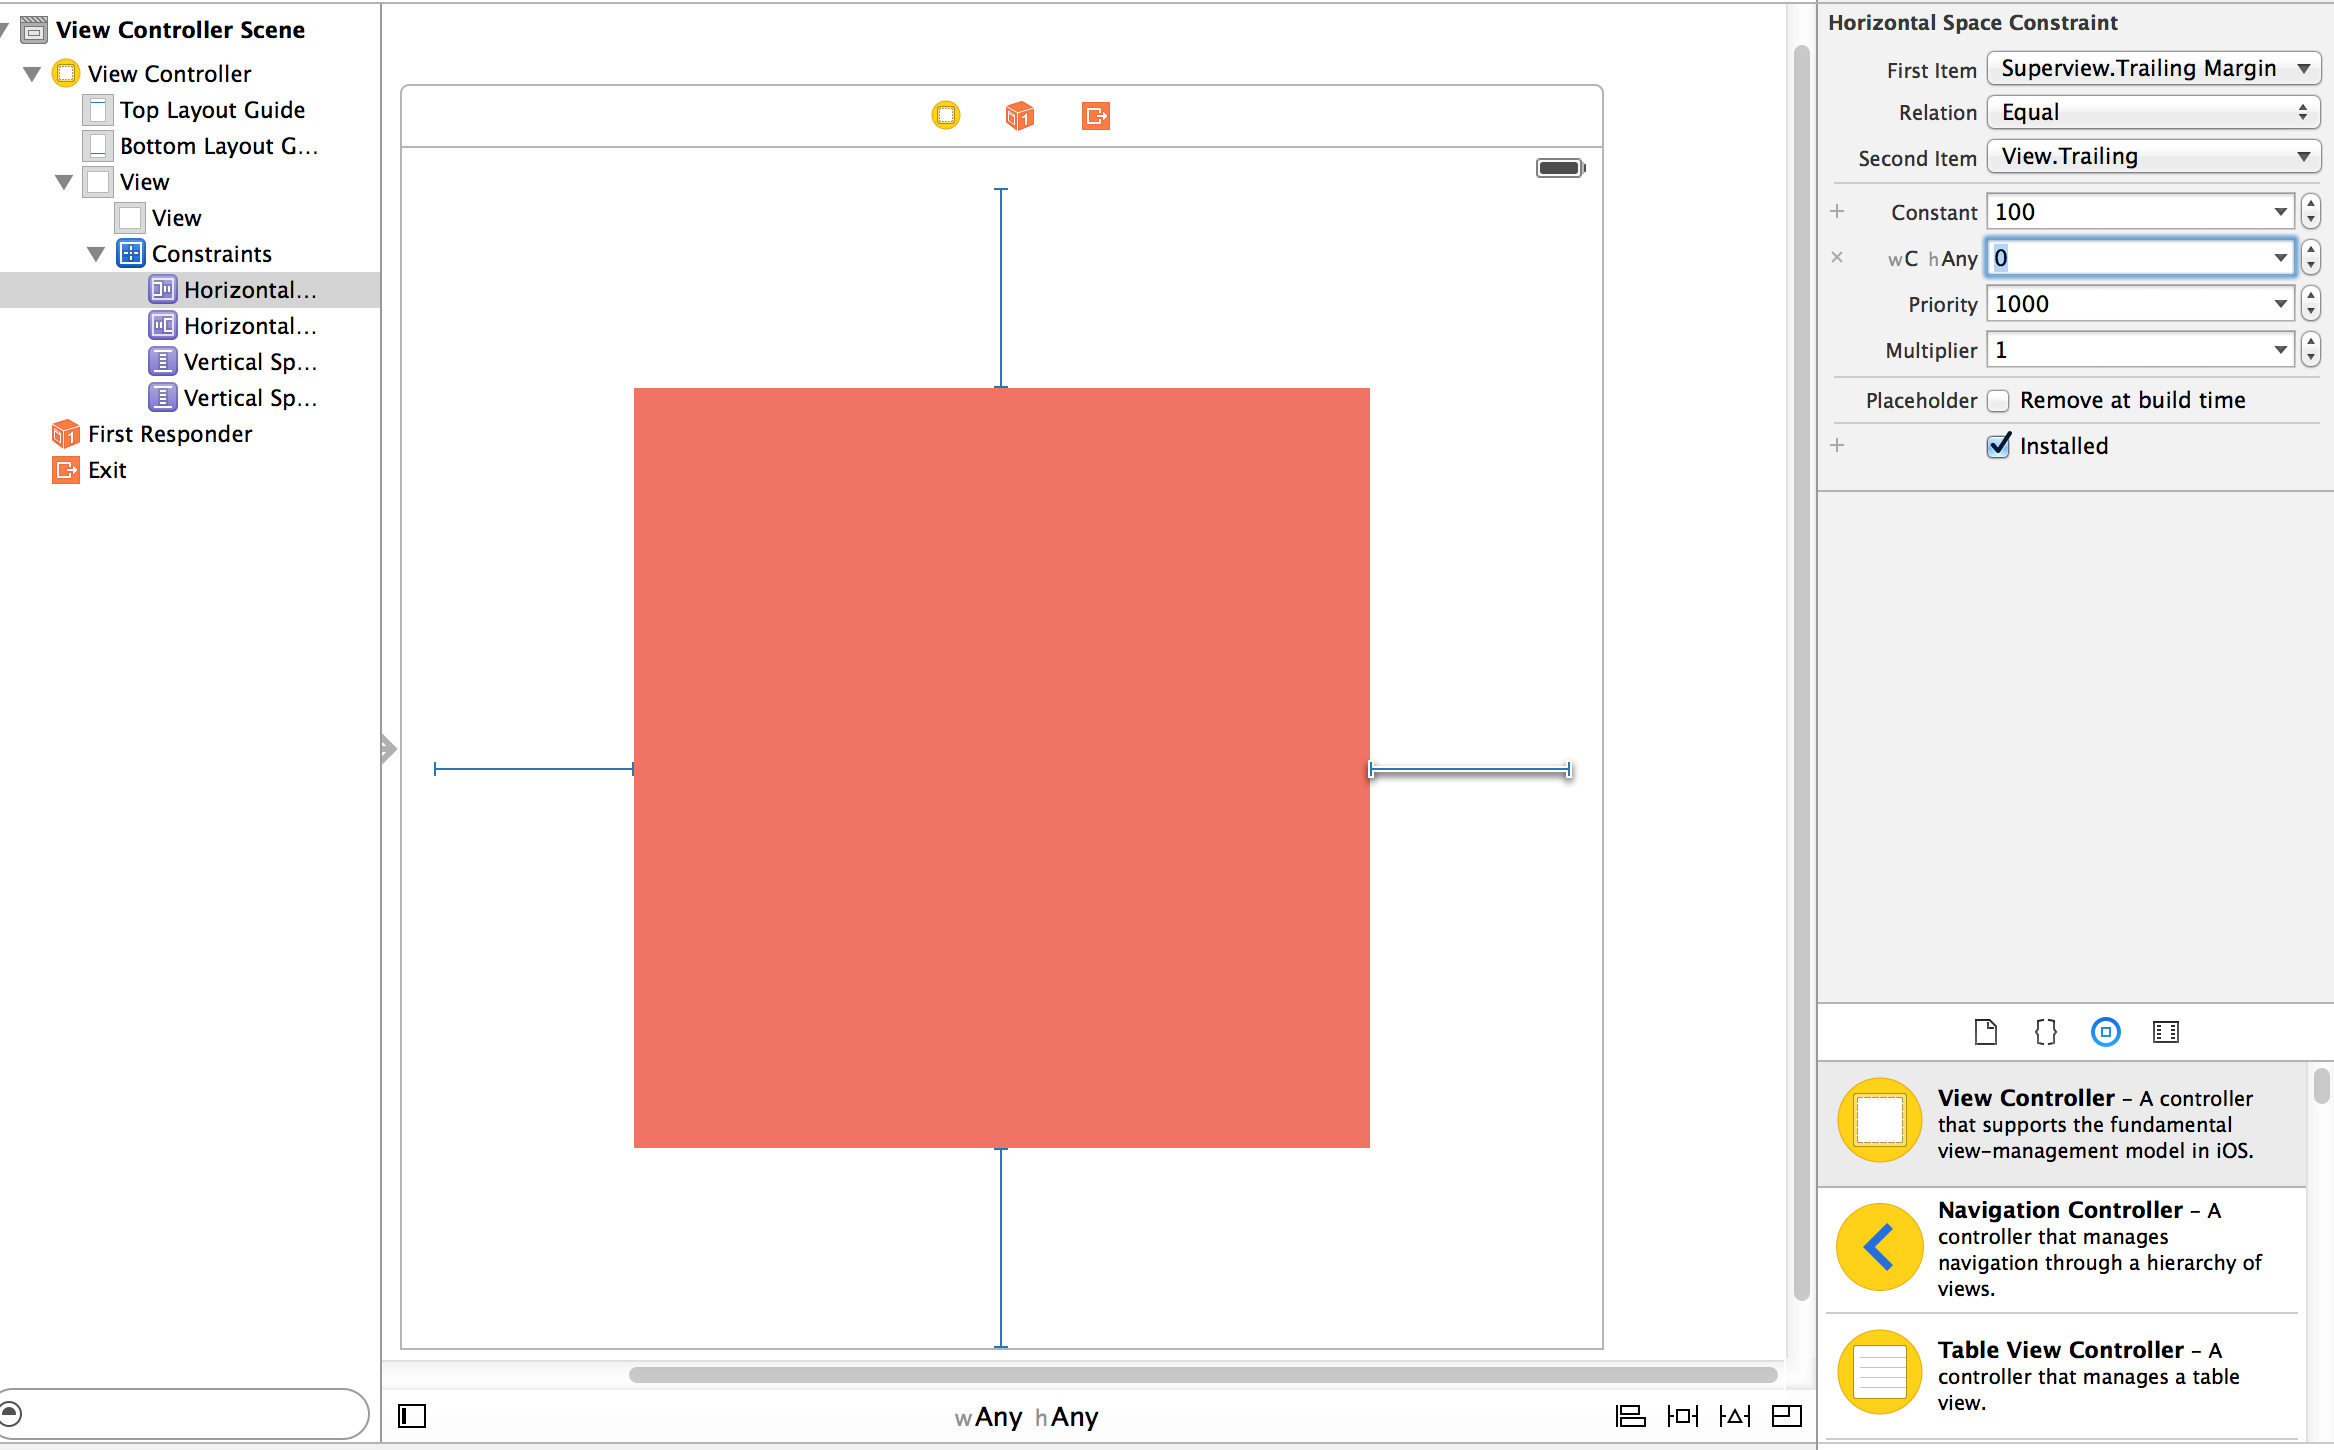Click the View Controller yellow icon above canvas
The image size is (2334, 1450).
(x=945, y=115)
